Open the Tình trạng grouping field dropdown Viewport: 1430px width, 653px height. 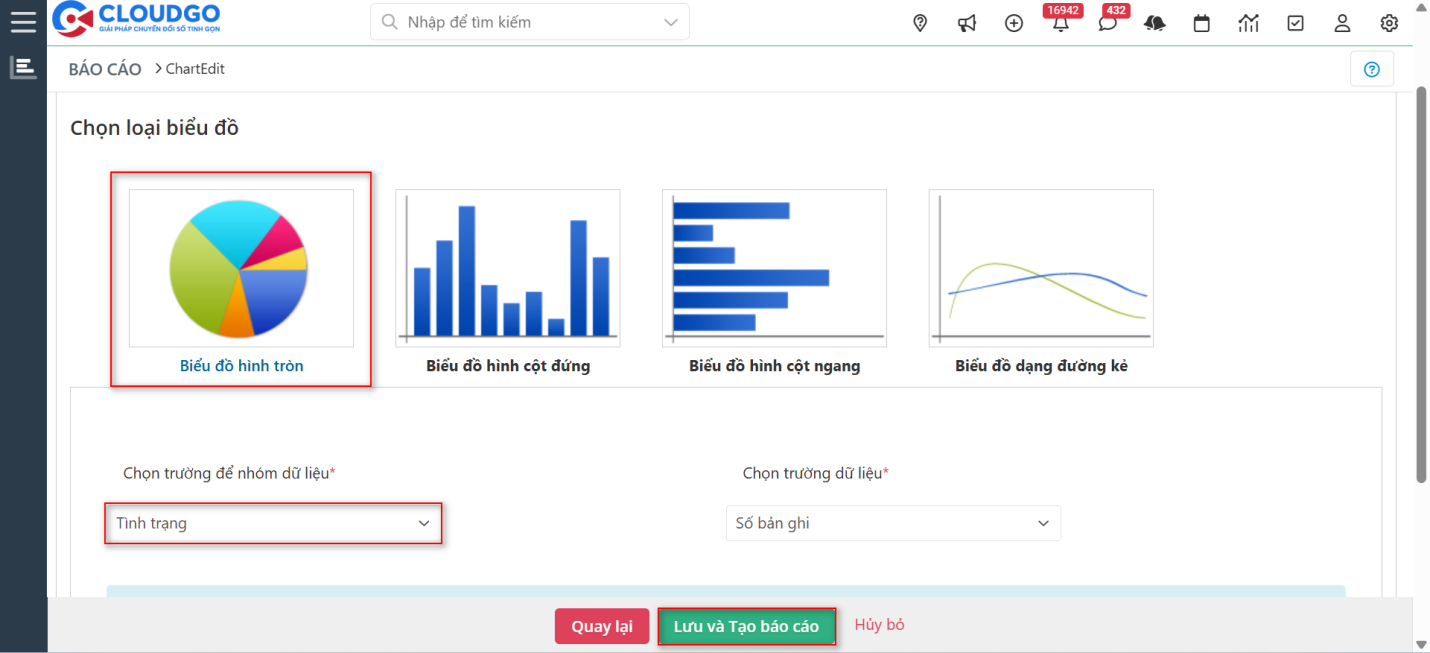[272, 523]
